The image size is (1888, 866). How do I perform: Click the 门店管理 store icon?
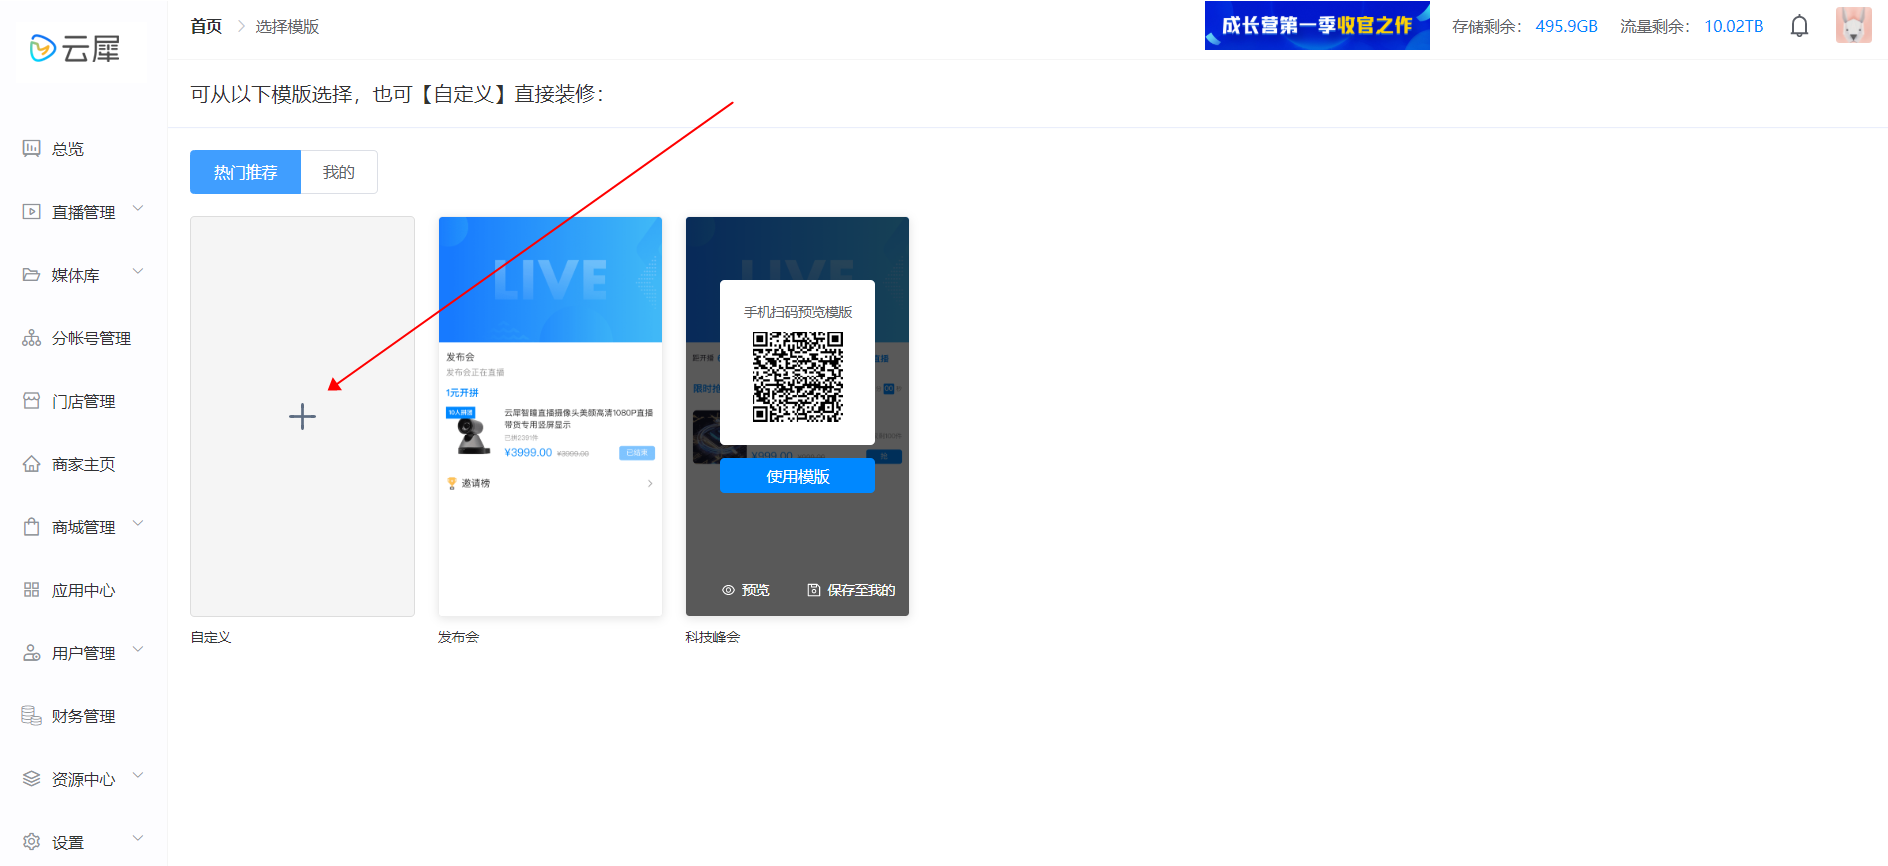(x=32, y=401)
